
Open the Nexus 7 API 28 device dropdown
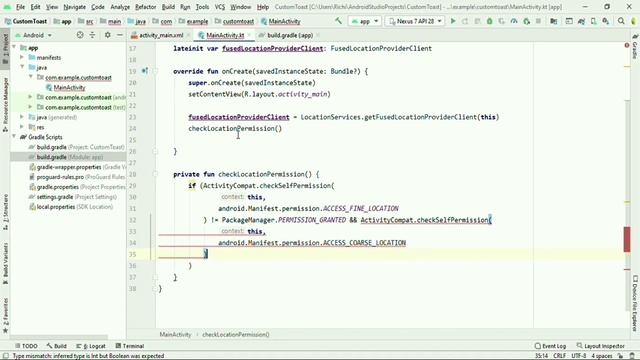(x=415, y=21)
